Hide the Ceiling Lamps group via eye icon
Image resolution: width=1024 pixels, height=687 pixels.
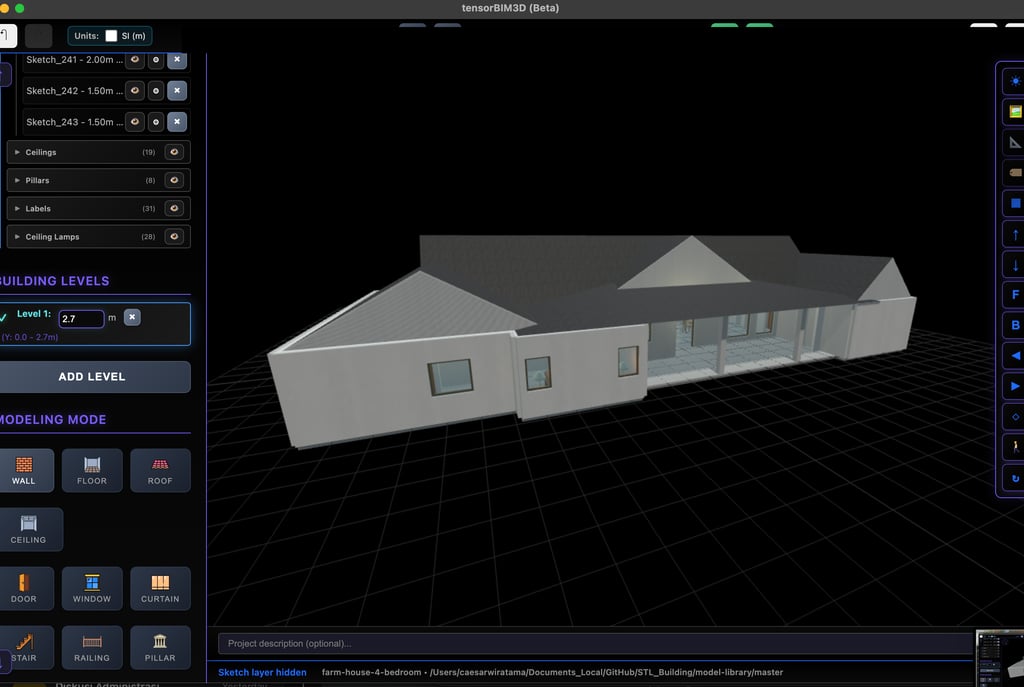tap(174, 236)
